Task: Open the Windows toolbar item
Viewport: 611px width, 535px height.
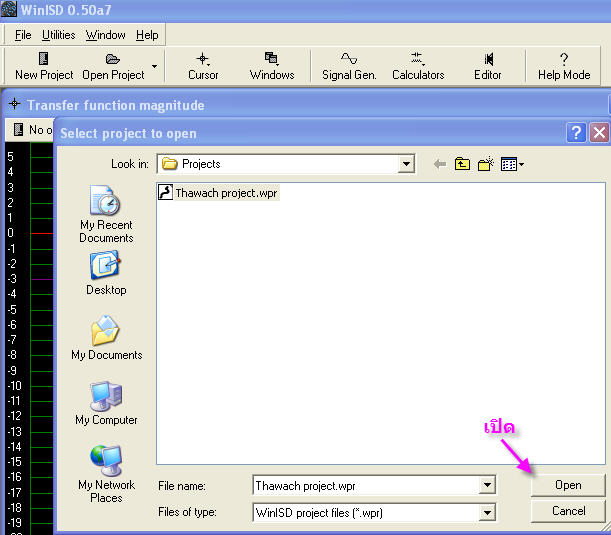Action: pyautogui.click(x=272, y=66)
